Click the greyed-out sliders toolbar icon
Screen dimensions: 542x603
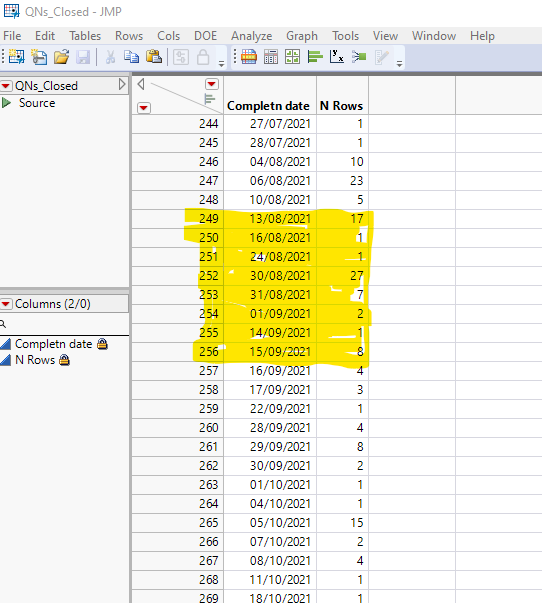[181, 57]
